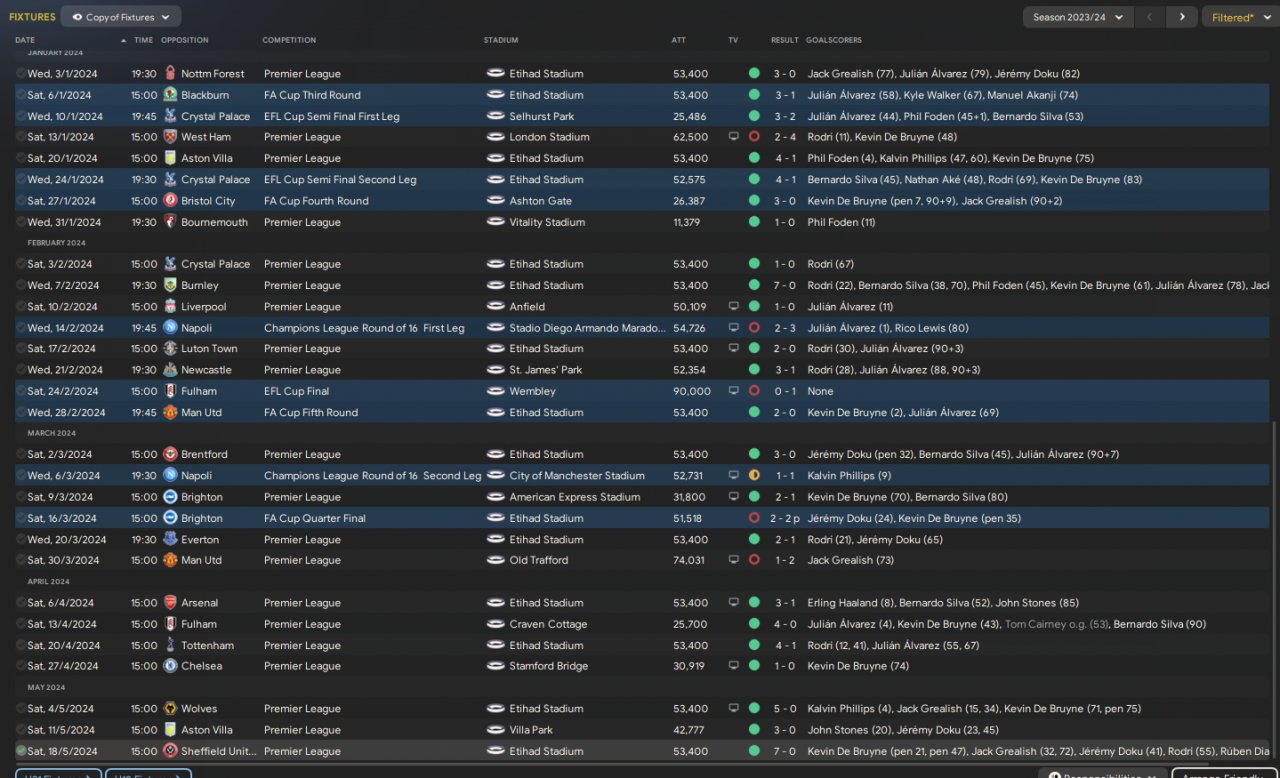Click the '2 - 2 p' result

[x=786, y=518]
